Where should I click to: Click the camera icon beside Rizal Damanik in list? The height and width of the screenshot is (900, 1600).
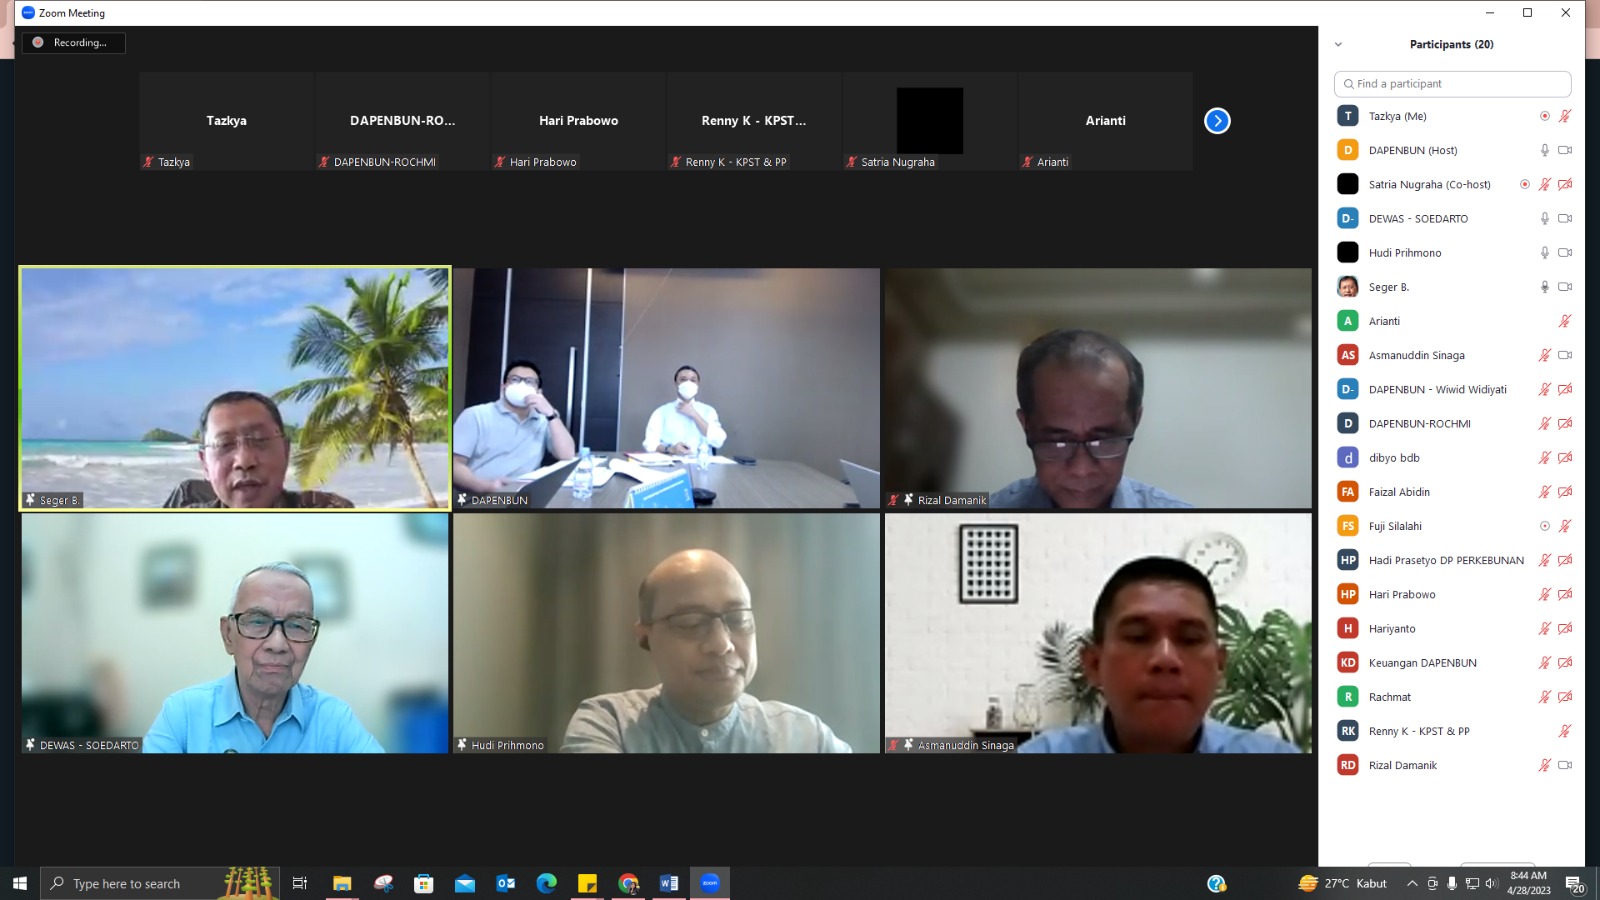tap(1565, 765)
